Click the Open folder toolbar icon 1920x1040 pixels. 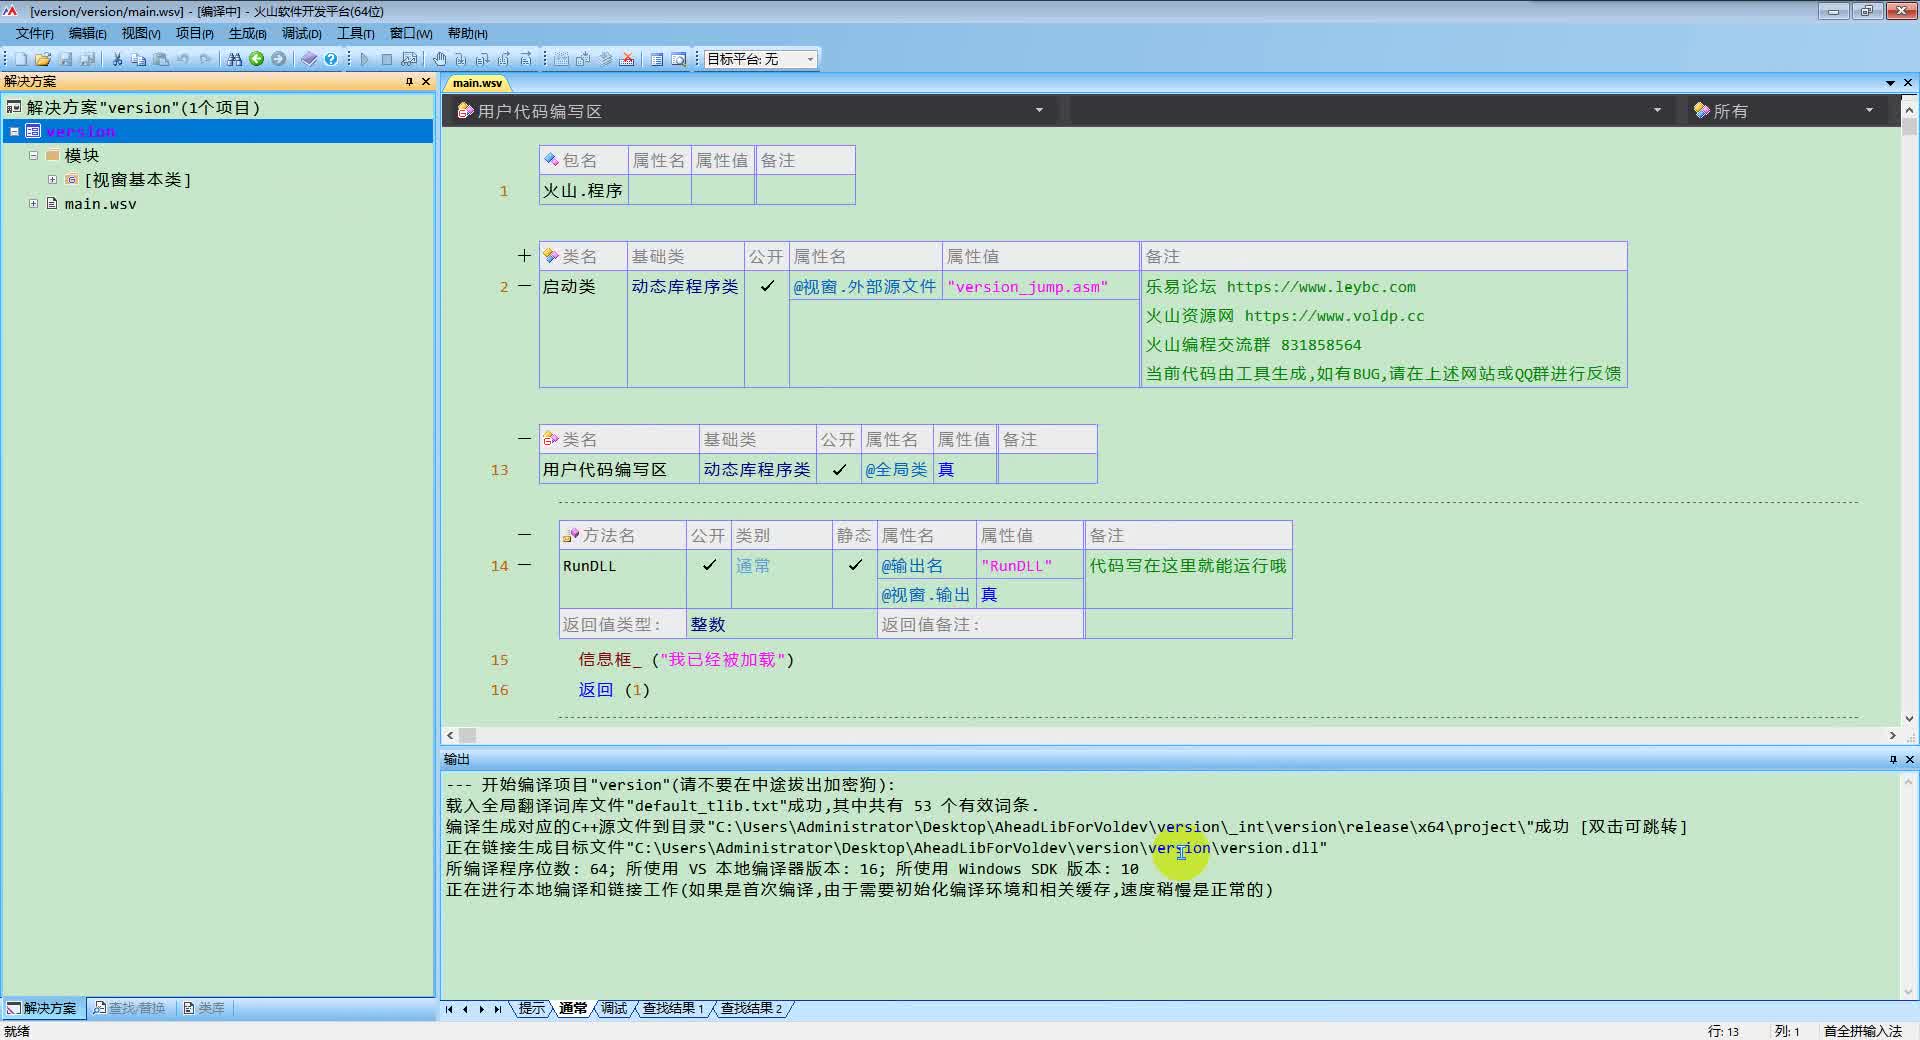click(x=43, y=59)
